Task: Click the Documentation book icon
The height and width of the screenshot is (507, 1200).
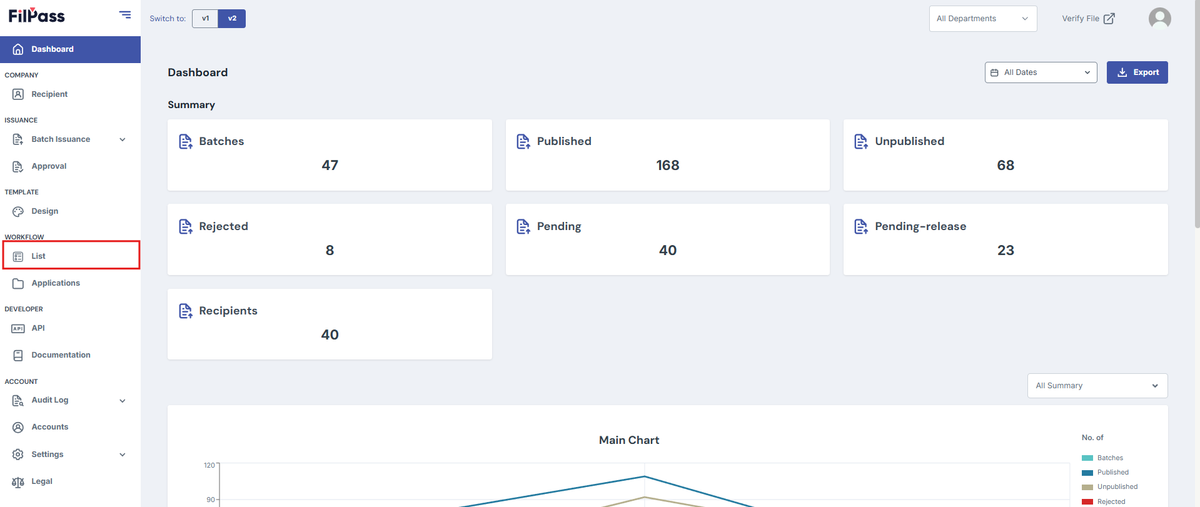Action: [18, 355]
